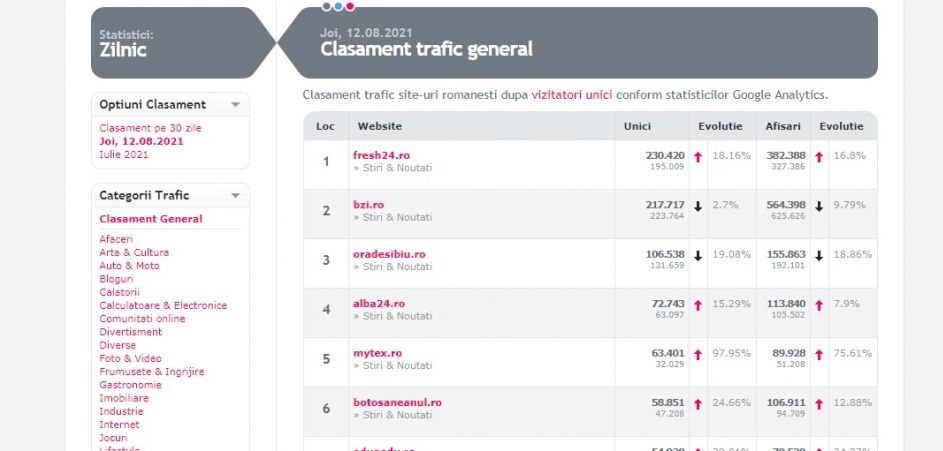Open the Auto & Moto category

tap(129, 266)
